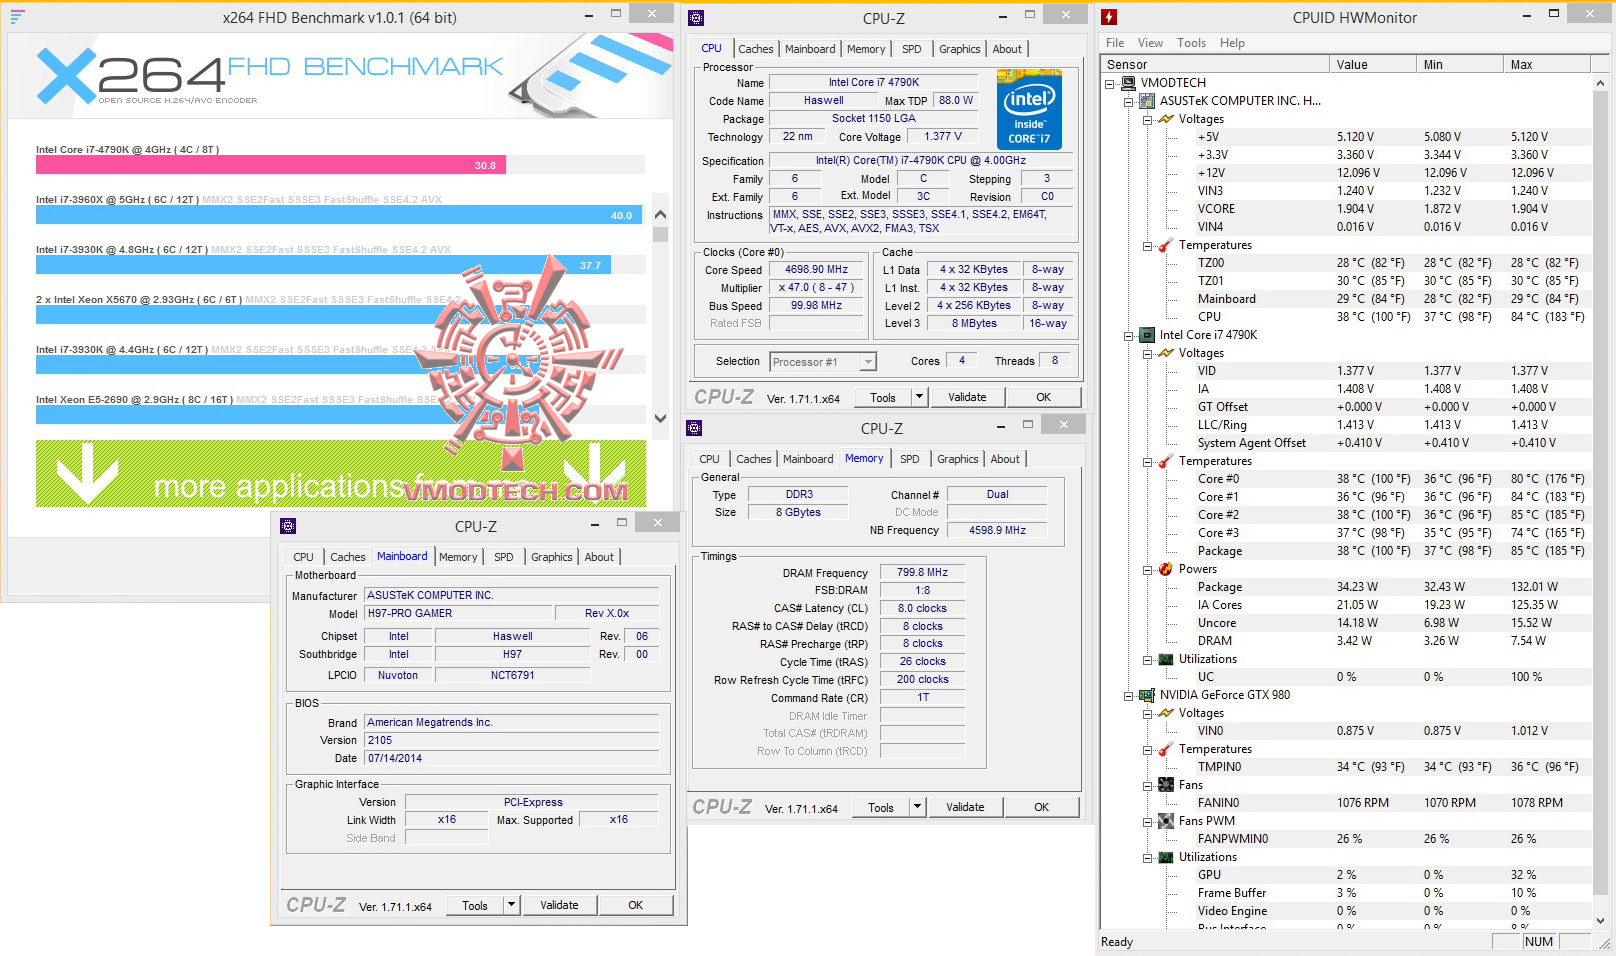Collapse the NVIDIA GeForce GTX 980 tree node
Image resolution: width=1616 pixels, height=956 pixels.
pos(1129,695)
